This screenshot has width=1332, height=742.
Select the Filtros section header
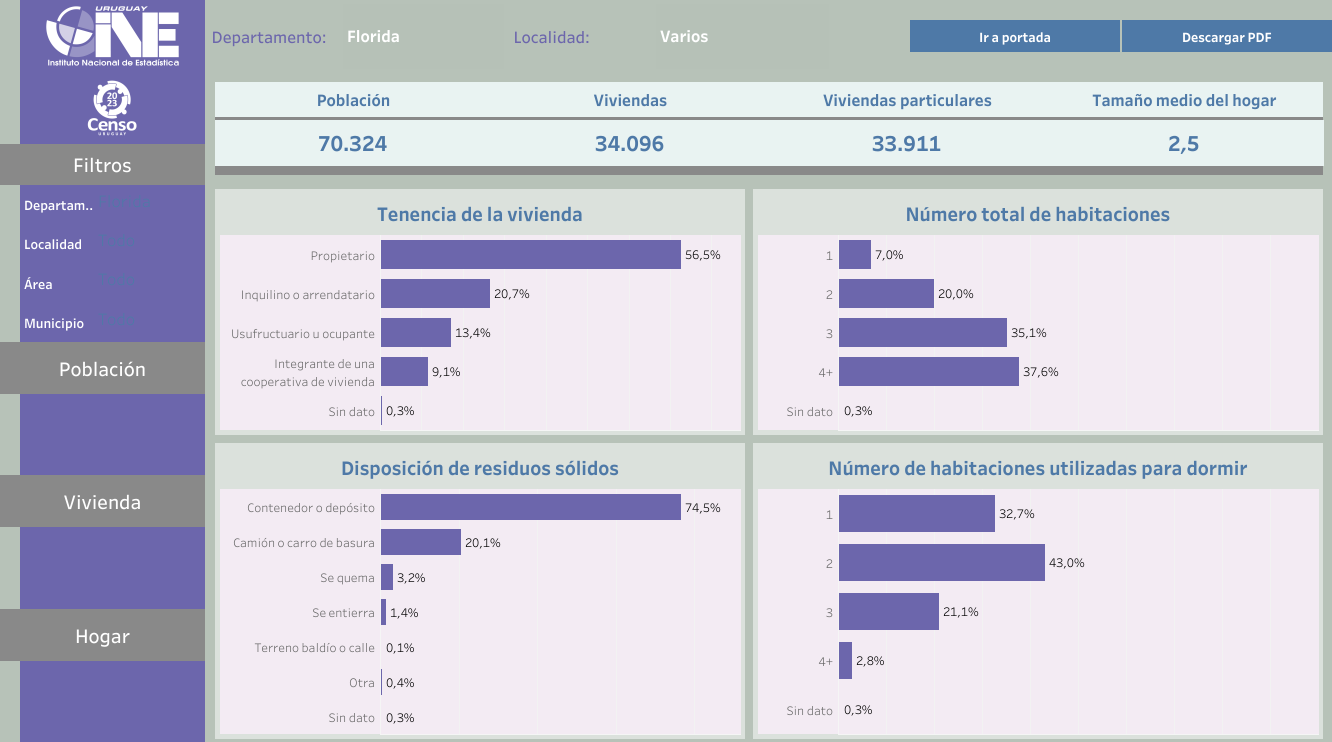click(102, 165)
